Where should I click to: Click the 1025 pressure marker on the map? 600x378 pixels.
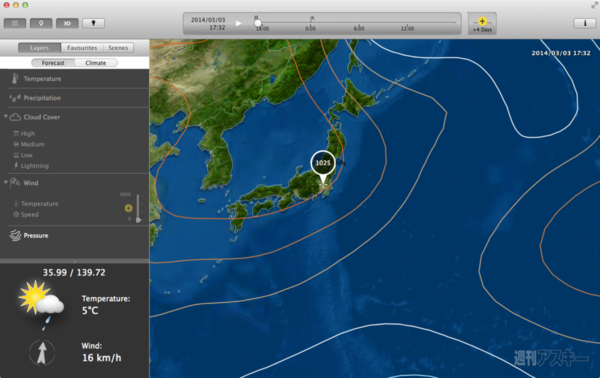coord(323,163)
